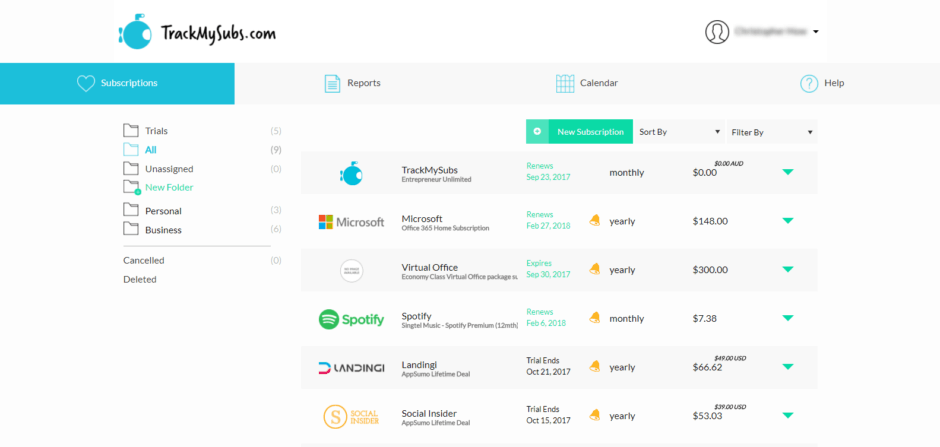This screenshot has height=447, width=940.
Task: Click the Spotify logo thumbnail
Action: click(x=351, y=319)
